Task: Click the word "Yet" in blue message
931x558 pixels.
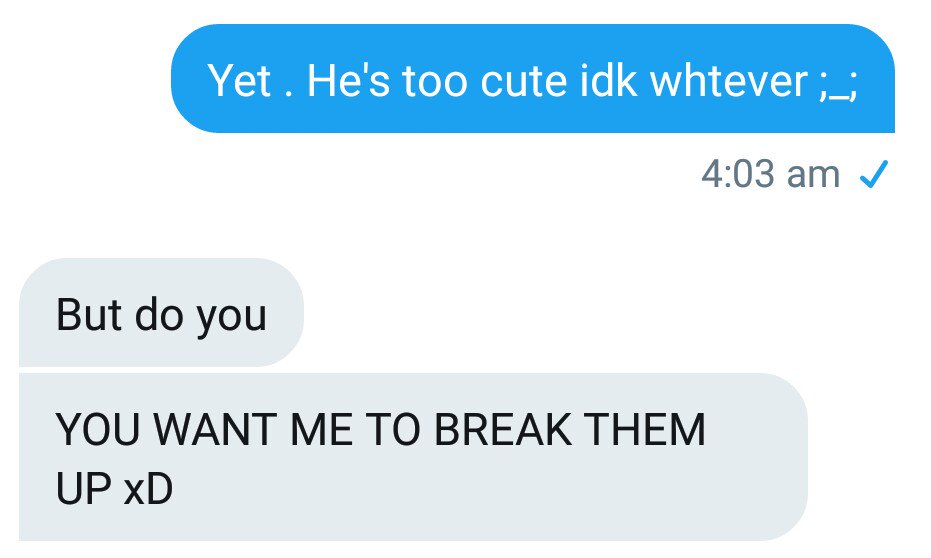Action: click(240, 81)
